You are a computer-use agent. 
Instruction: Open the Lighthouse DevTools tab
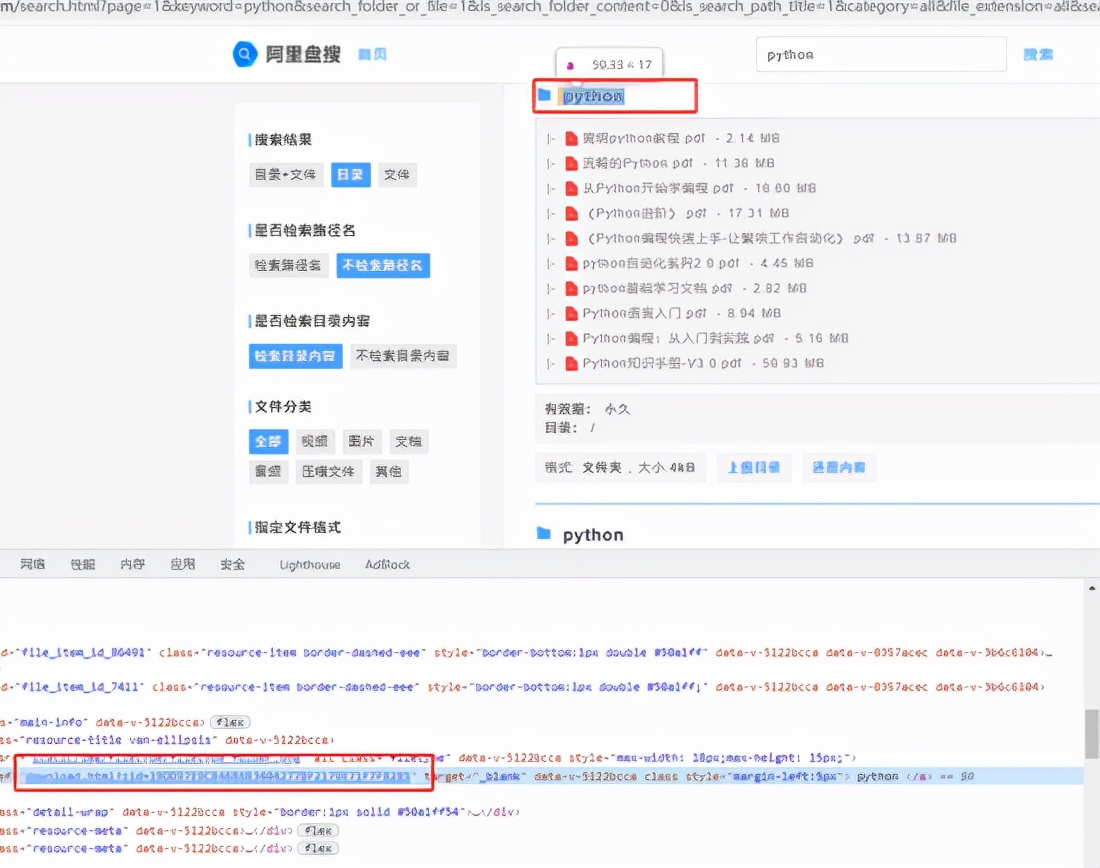point(310,564)
